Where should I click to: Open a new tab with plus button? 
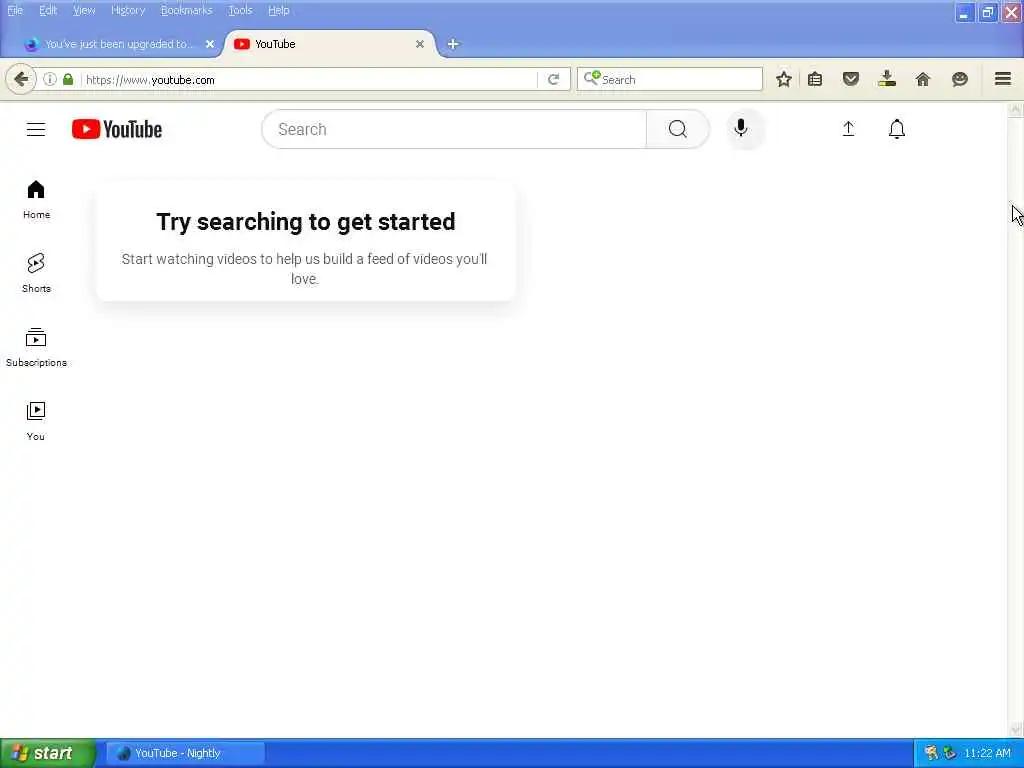click(x=453, y=44)
